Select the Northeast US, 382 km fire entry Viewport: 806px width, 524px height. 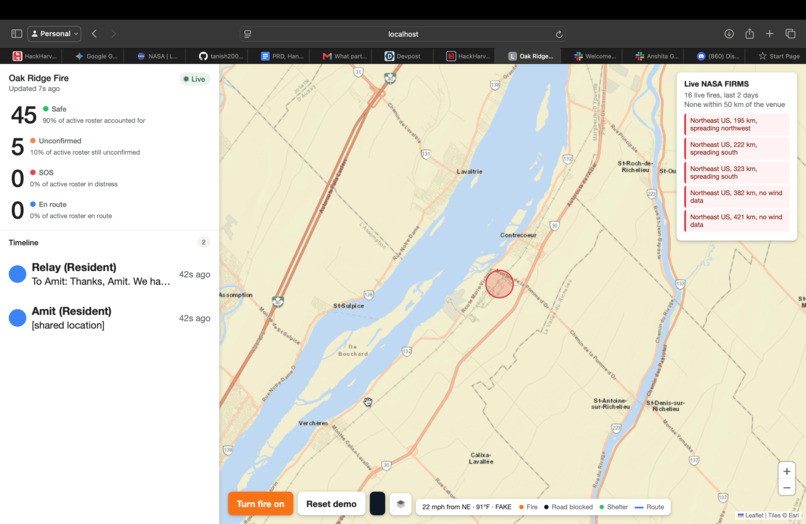point(737,196)
